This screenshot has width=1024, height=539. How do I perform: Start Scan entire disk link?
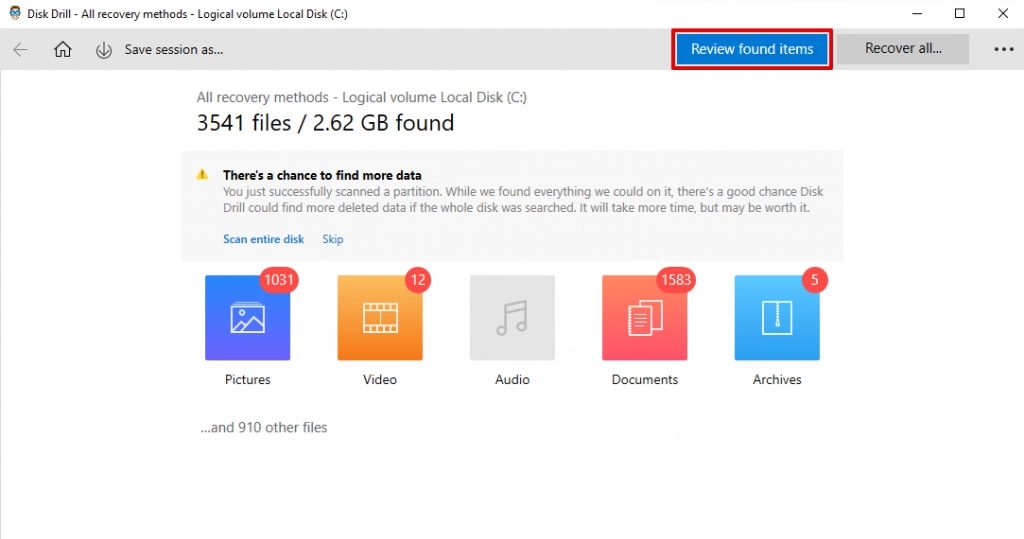click(263, 239)
